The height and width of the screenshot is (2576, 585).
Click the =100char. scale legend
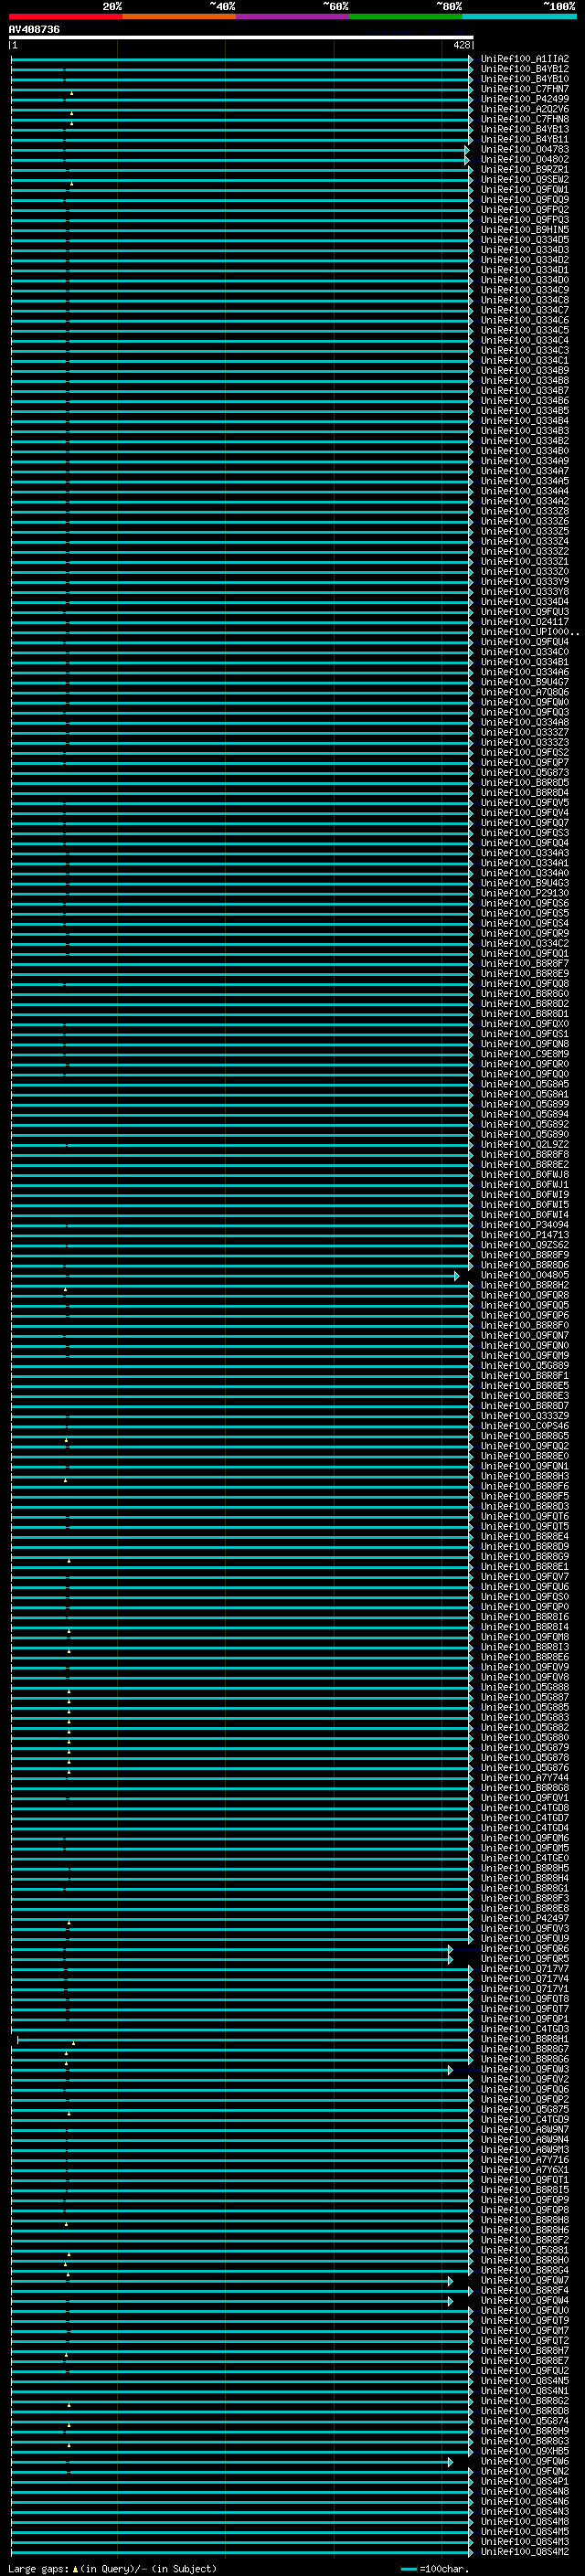coord(434,2568)
